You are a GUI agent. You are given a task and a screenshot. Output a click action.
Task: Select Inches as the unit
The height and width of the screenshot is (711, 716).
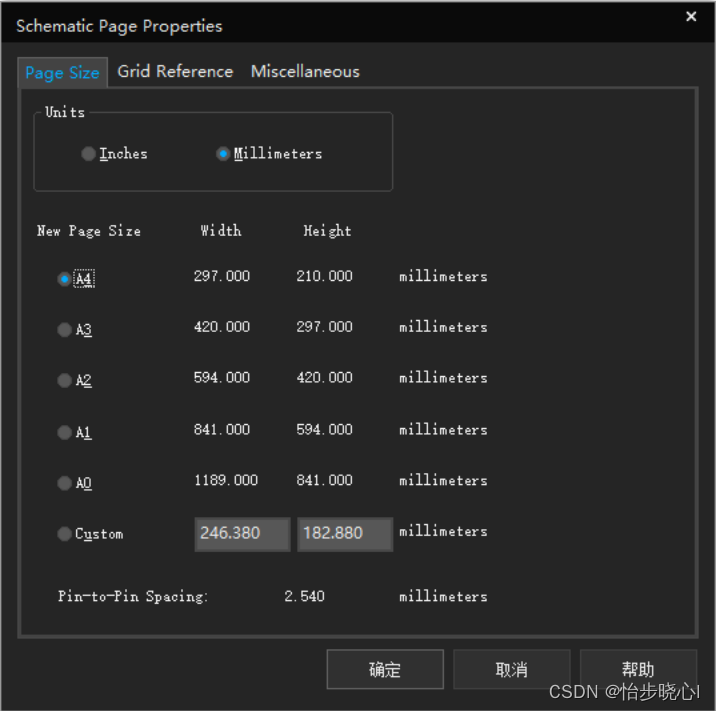(89, 154)
